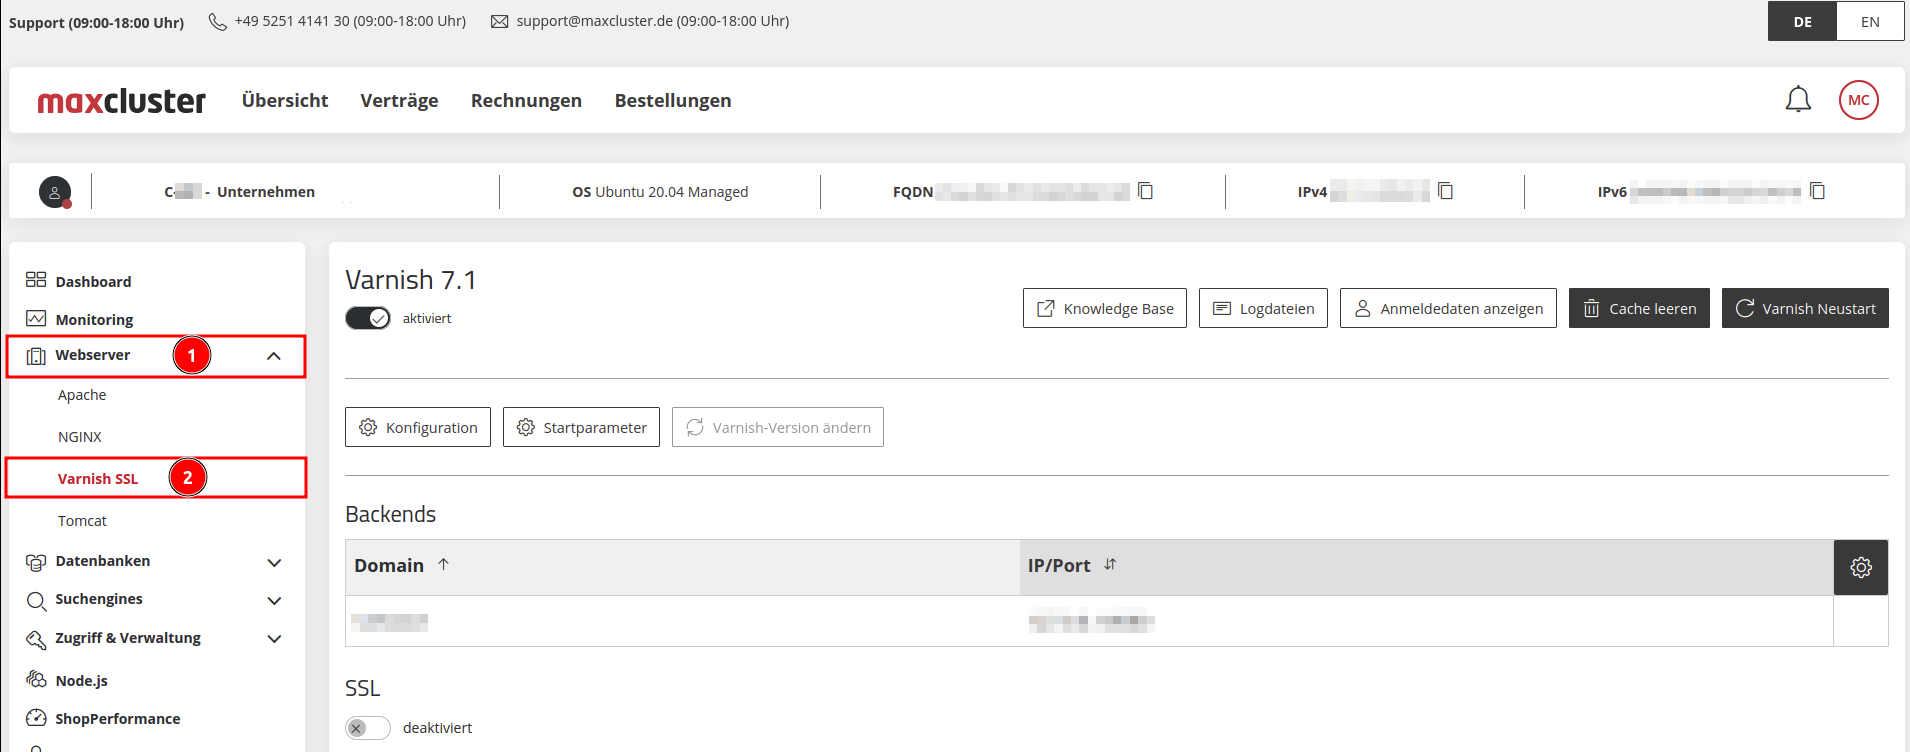Viewport: 1910px width, 752px height.
Task: Click the Monitoring chart icon
Action: (36, 318)
